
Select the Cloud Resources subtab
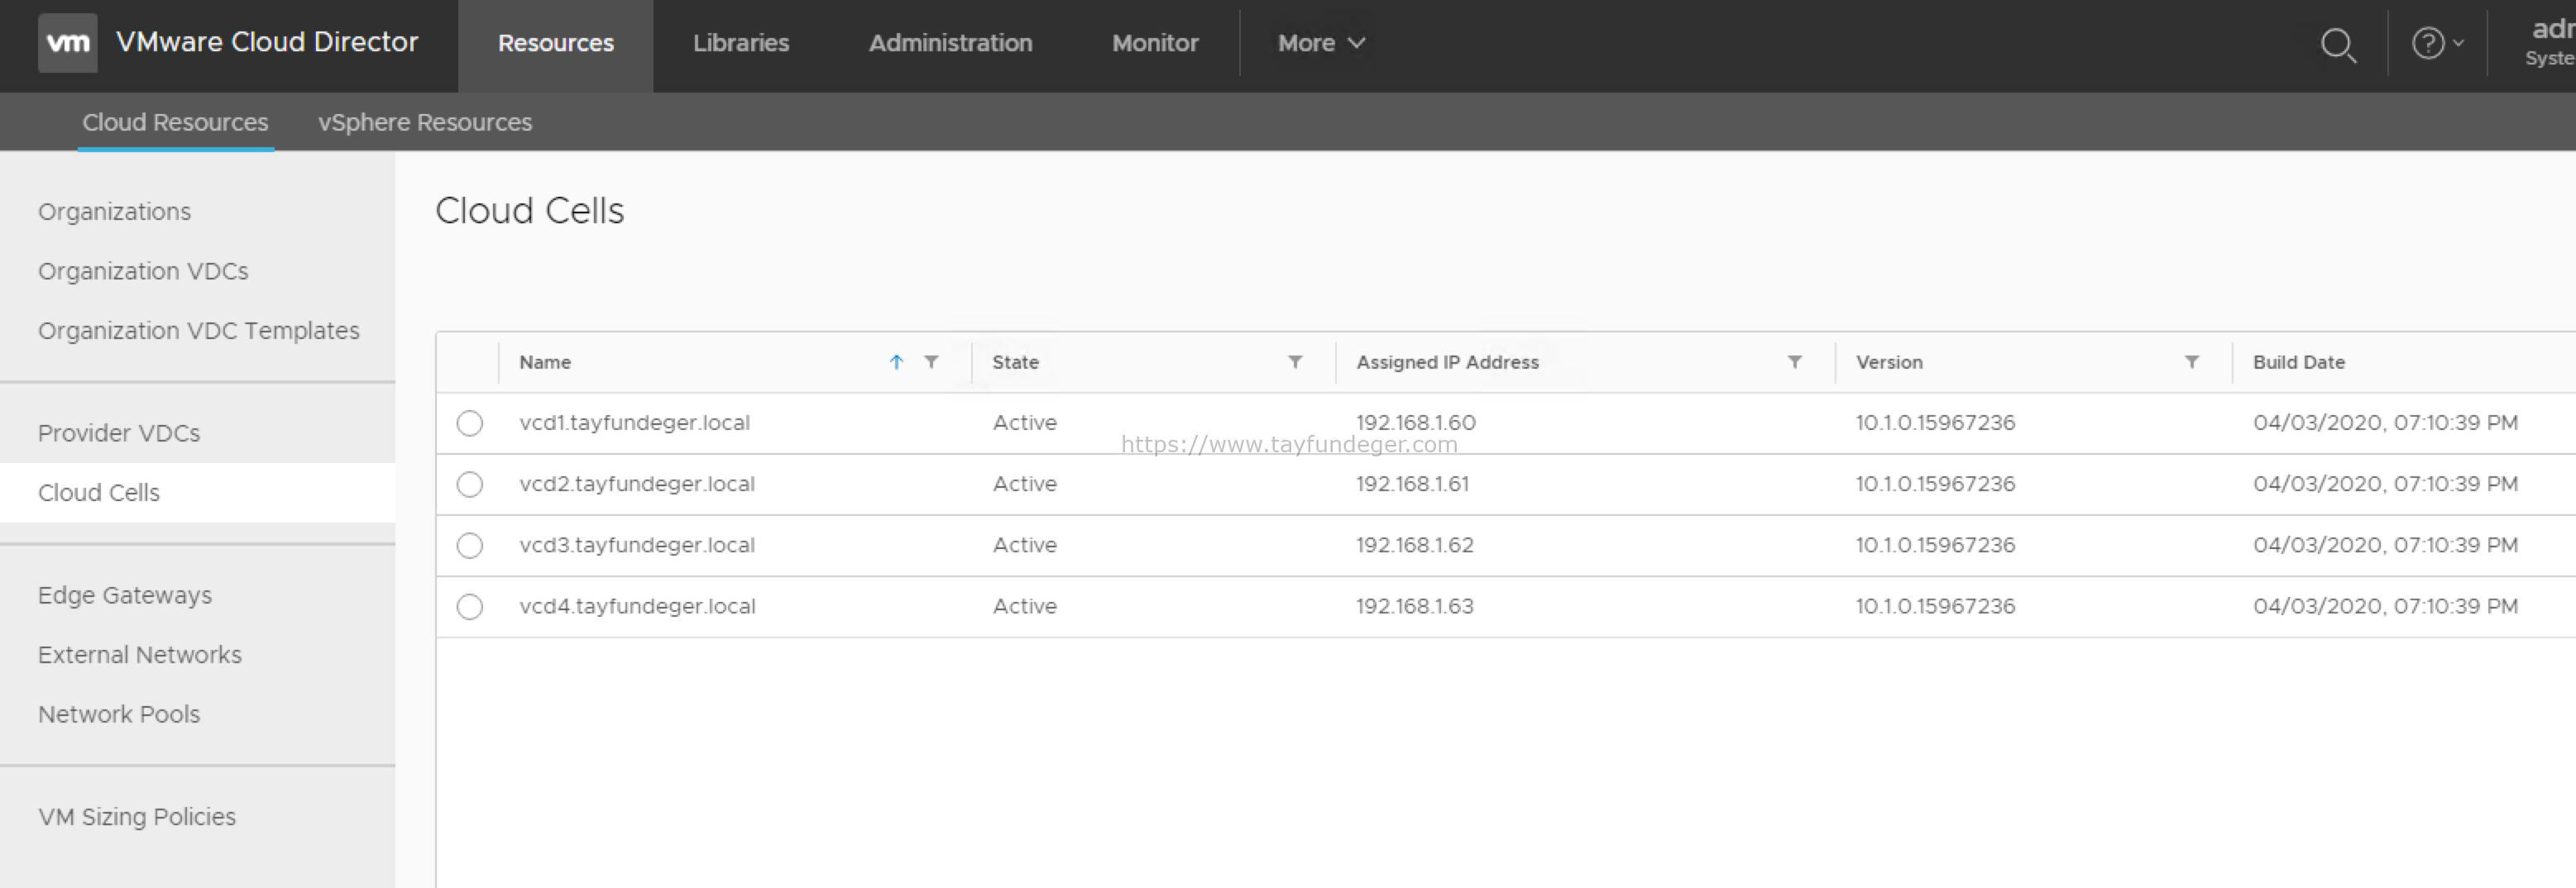[x=175, y=122]
